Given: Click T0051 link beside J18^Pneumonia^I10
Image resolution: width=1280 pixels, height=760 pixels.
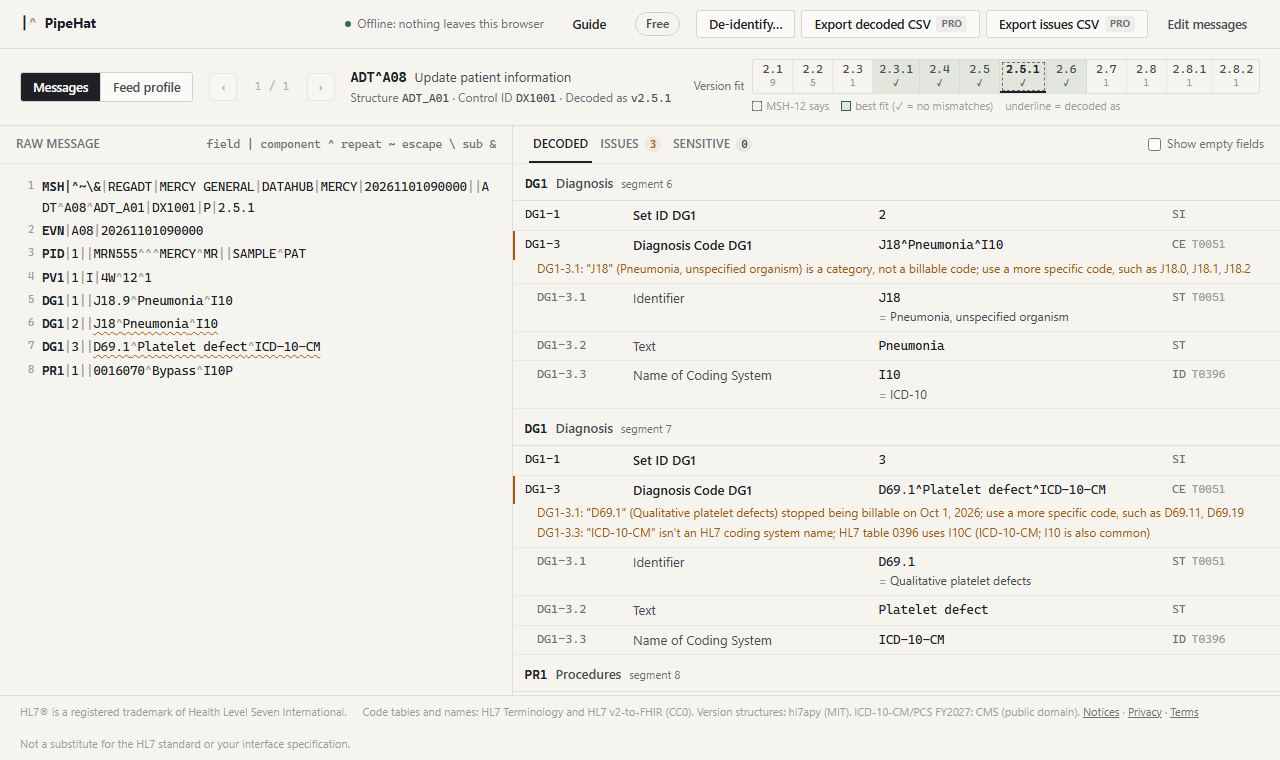Looking at the screenshot, I should click(1208, 244).
